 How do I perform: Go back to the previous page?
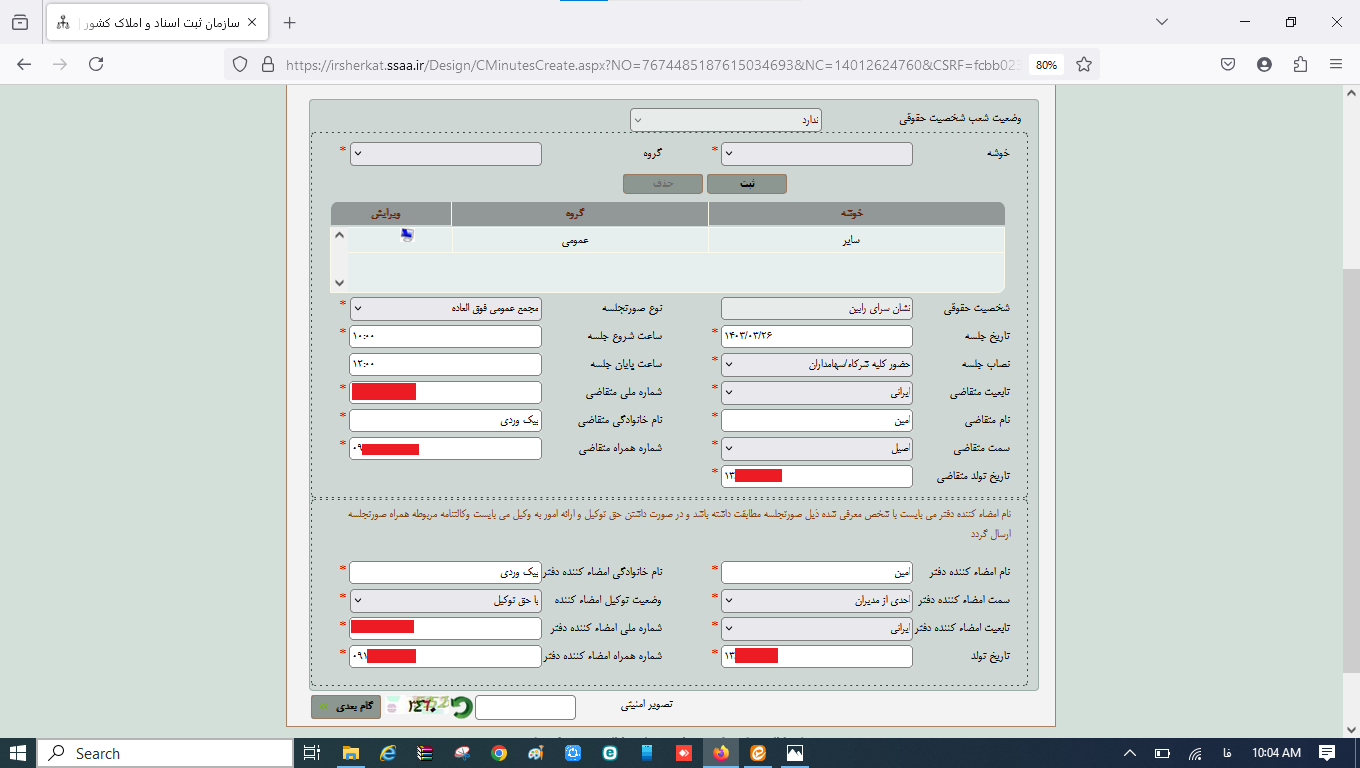click(x=24, y=64)
